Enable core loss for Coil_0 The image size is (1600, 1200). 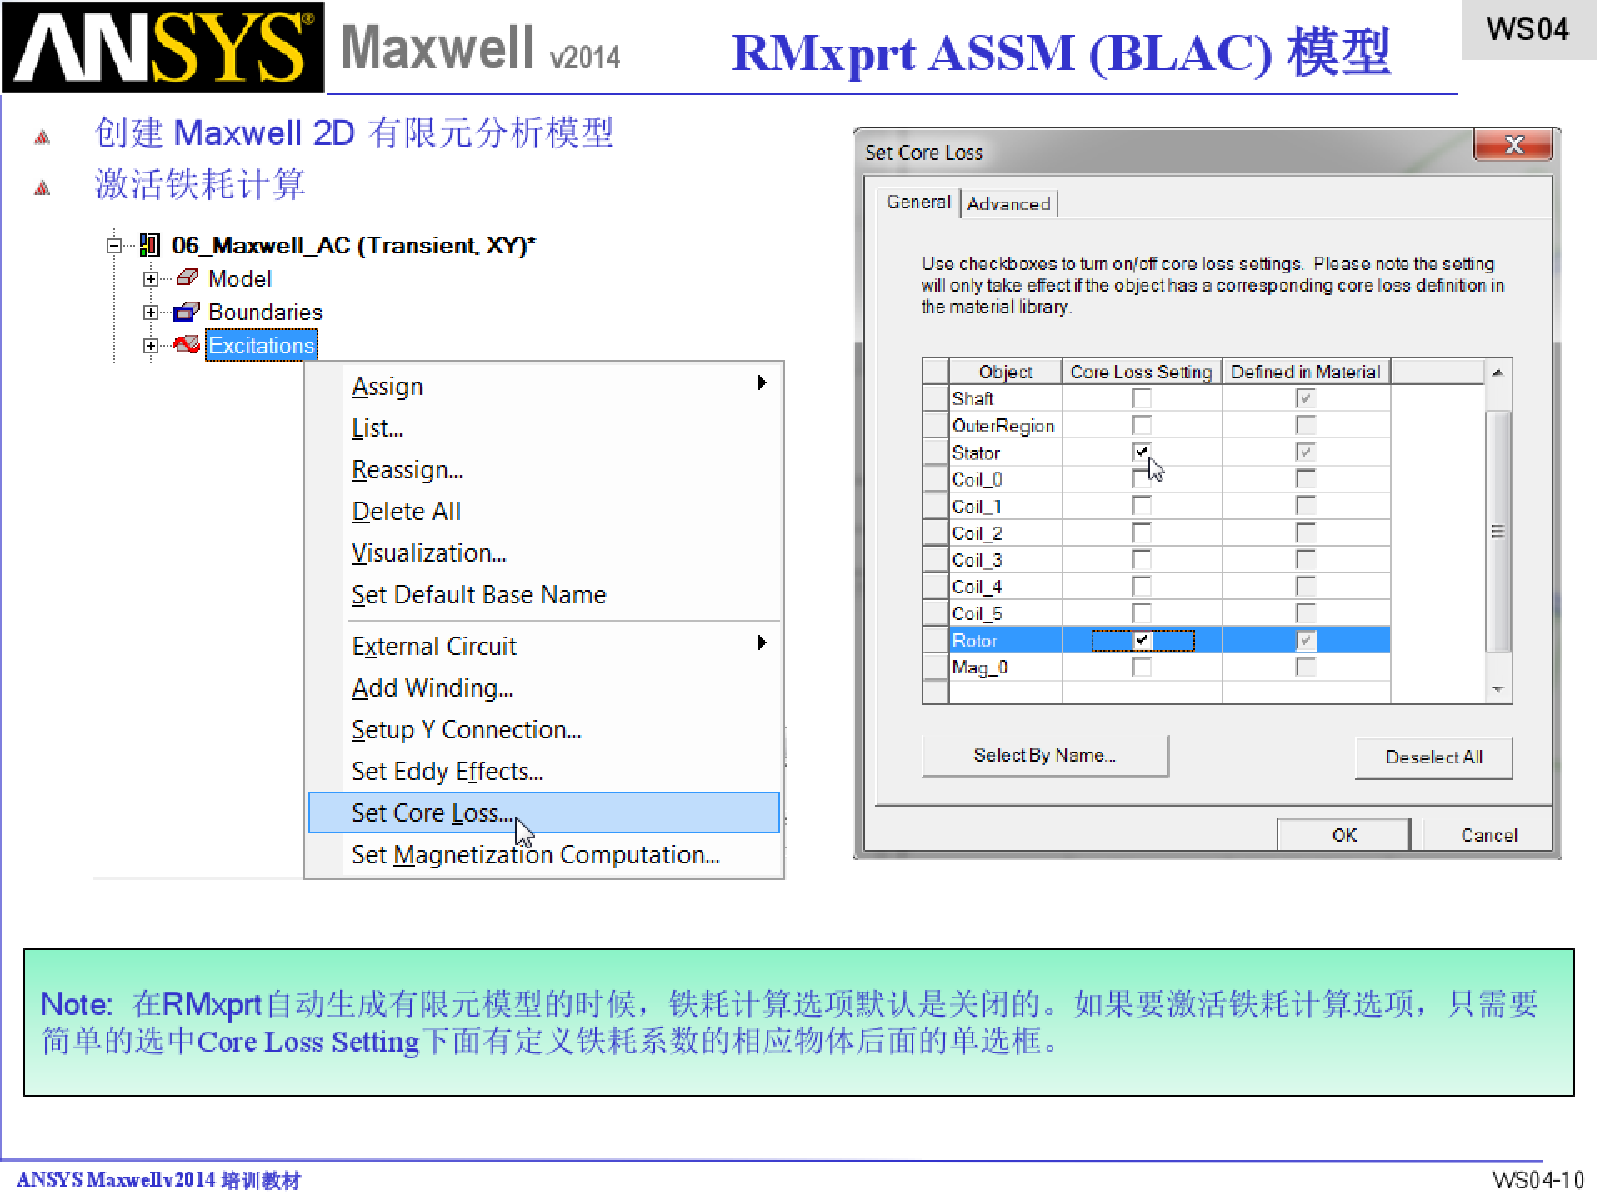(x=1141, y=479)
